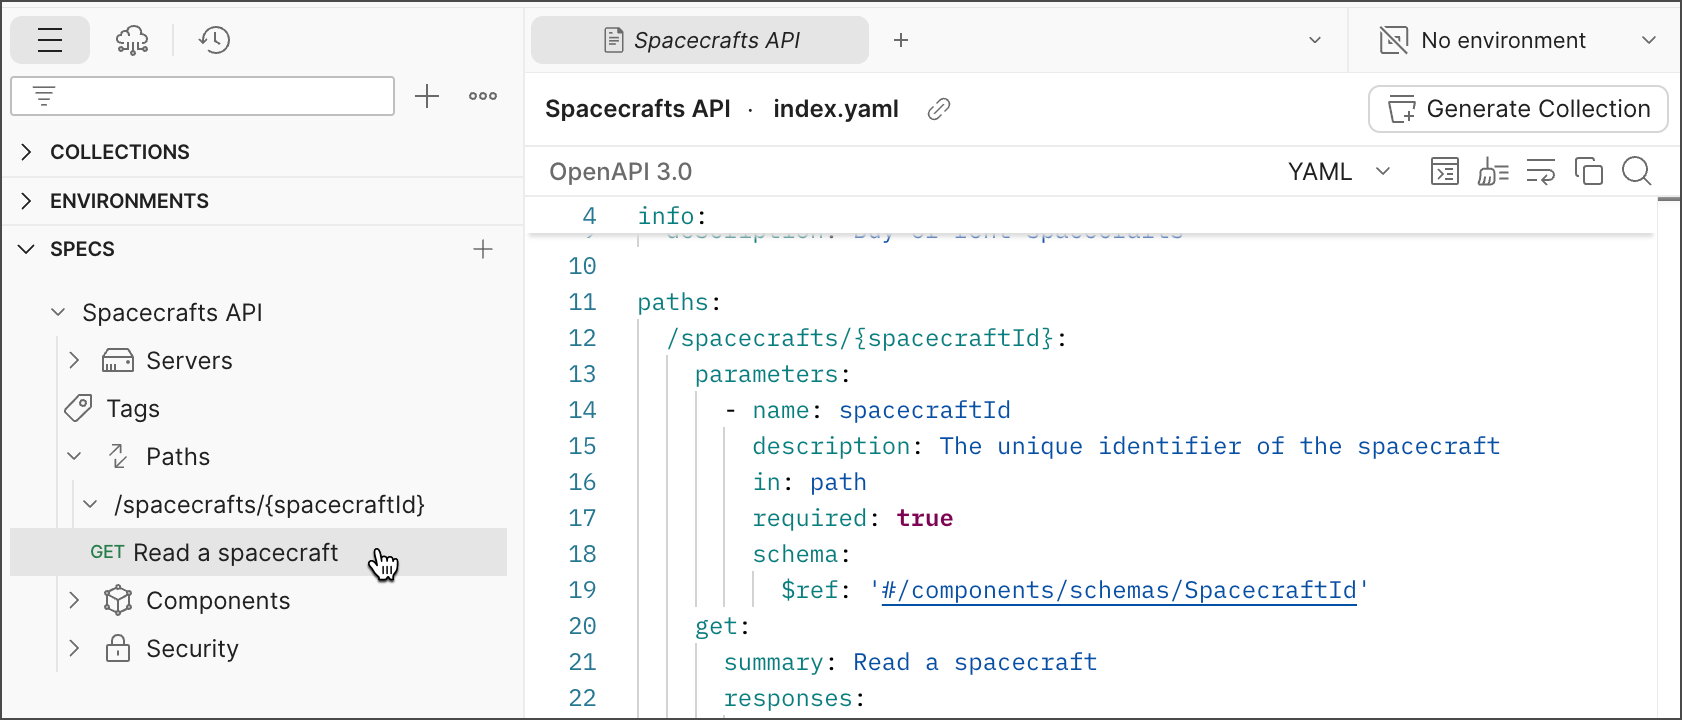The width and height of the screenshot is (1682, 720).
Task: Click the editor vertical scrollbar thumb
Action: [x=1669, y=200]
